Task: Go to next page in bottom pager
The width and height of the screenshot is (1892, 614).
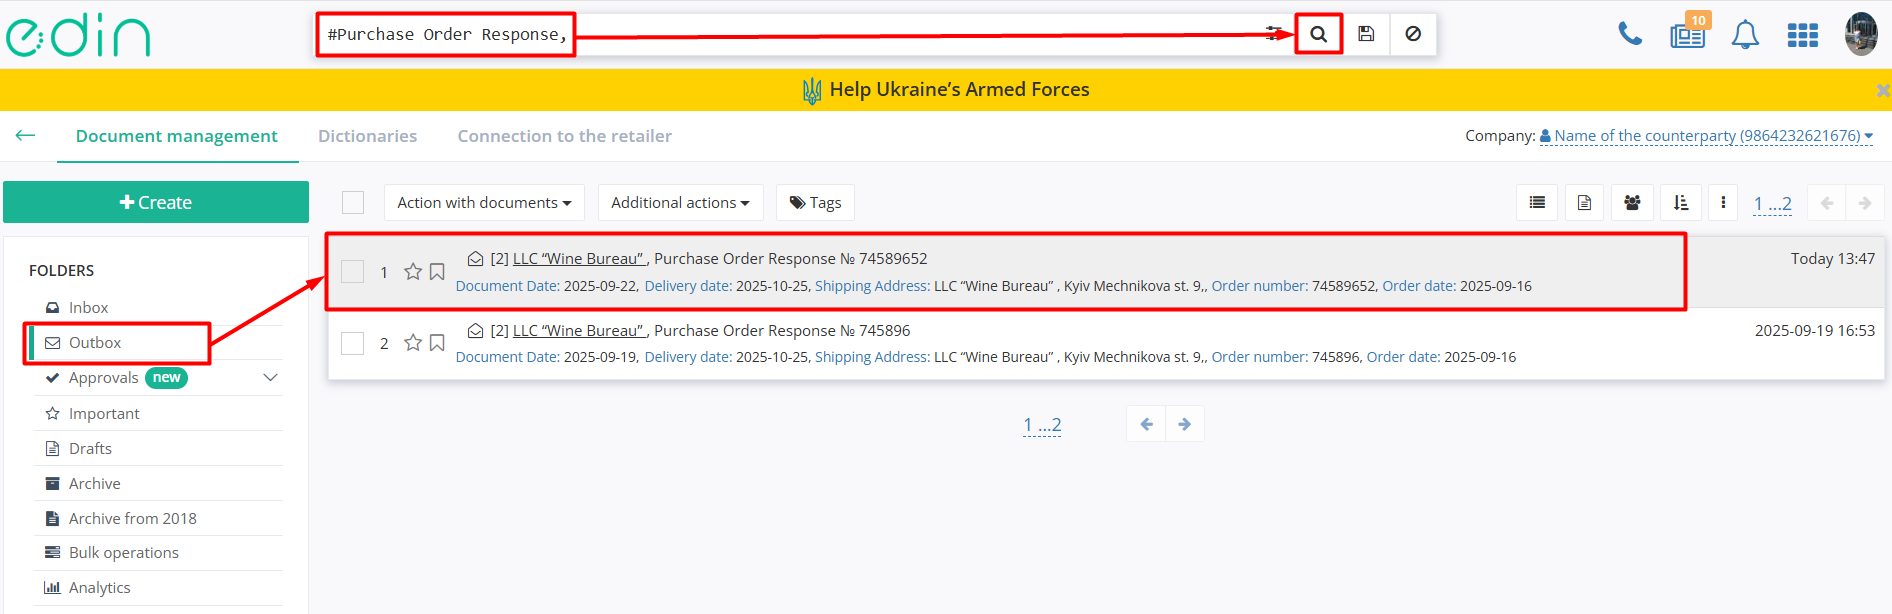Action: pos(1185,424)
